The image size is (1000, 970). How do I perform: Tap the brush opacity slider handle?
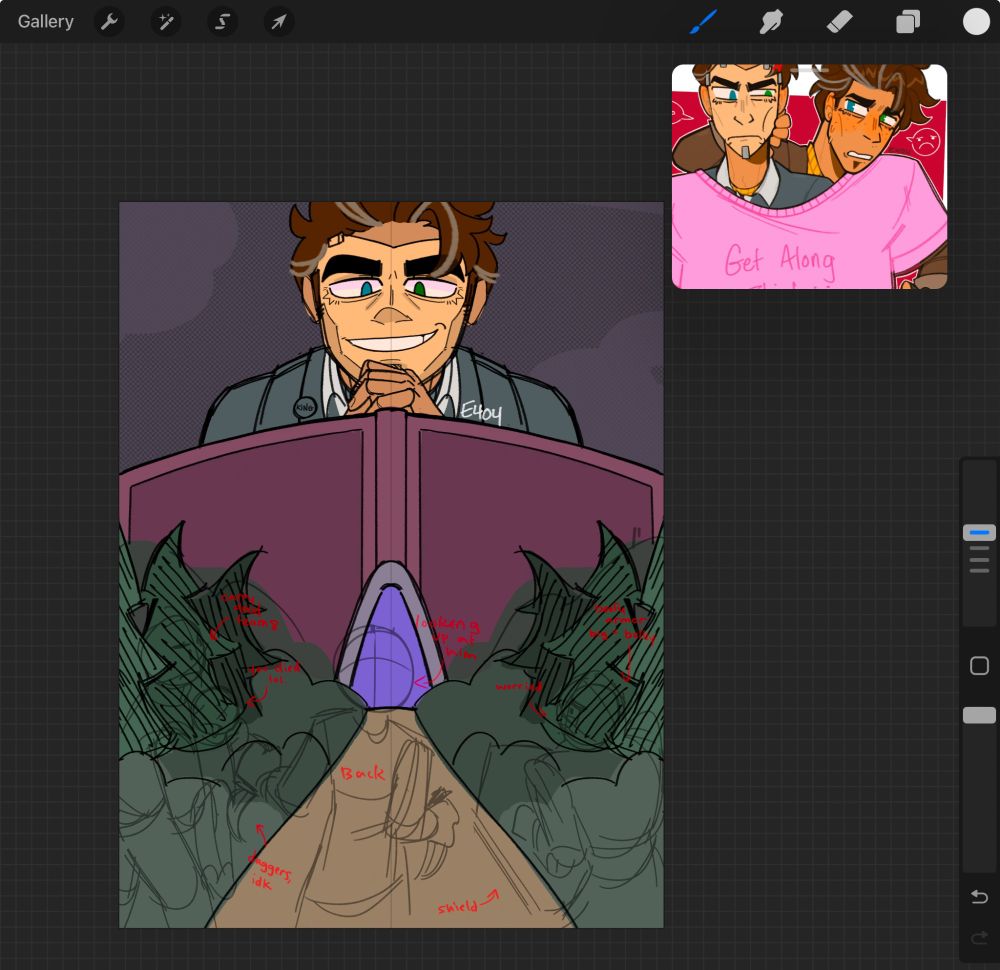pos(979,716)
